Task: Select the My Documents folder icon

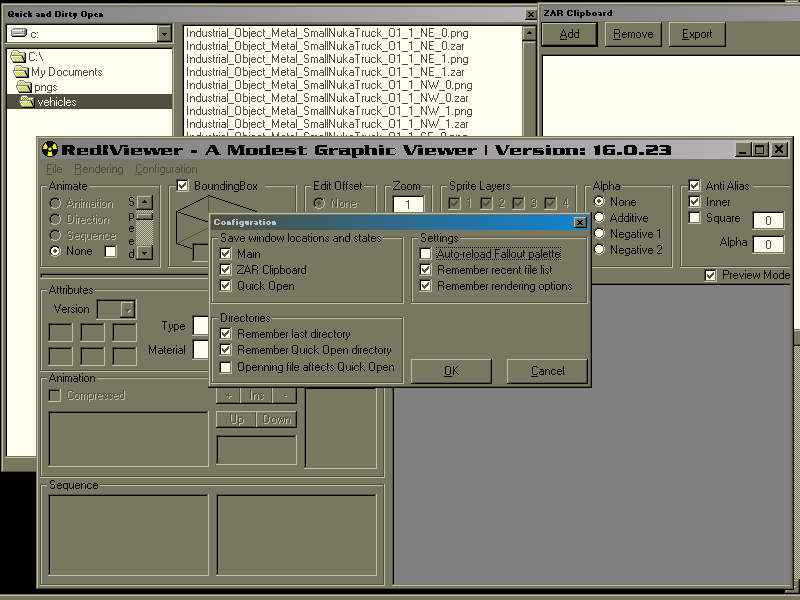Action: 21,71
